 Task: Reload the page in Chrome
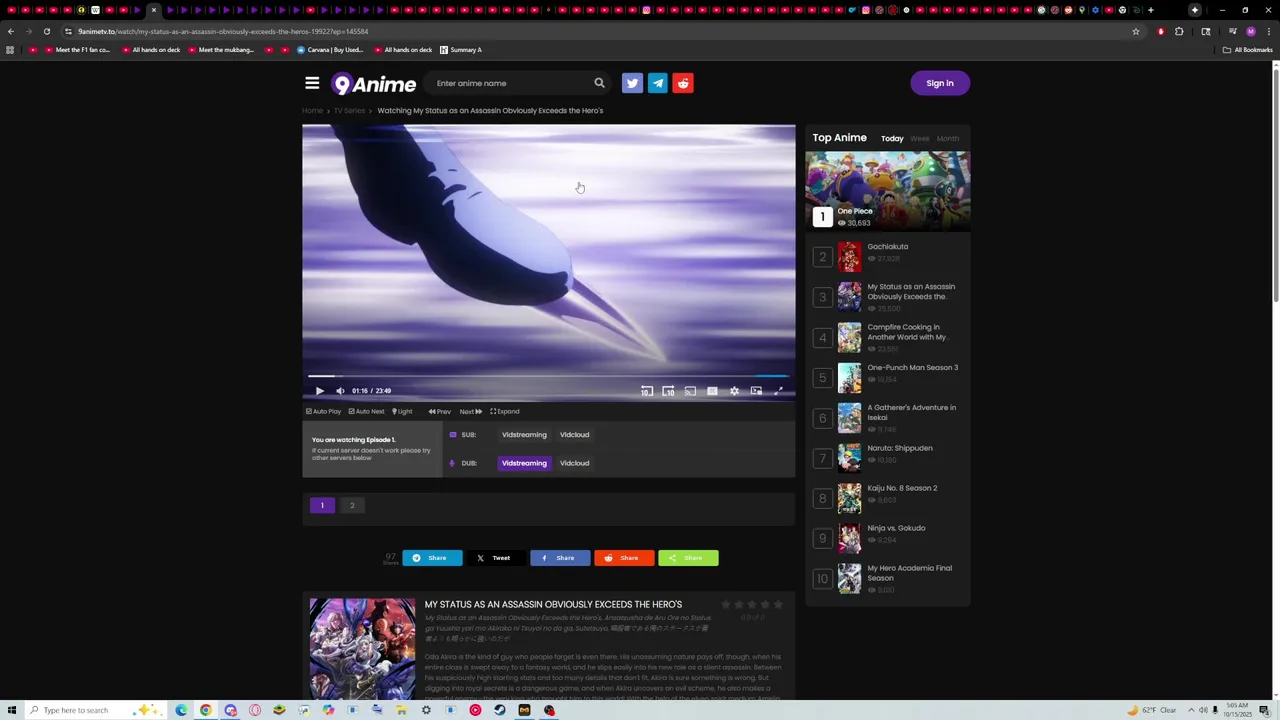point(47,31)
